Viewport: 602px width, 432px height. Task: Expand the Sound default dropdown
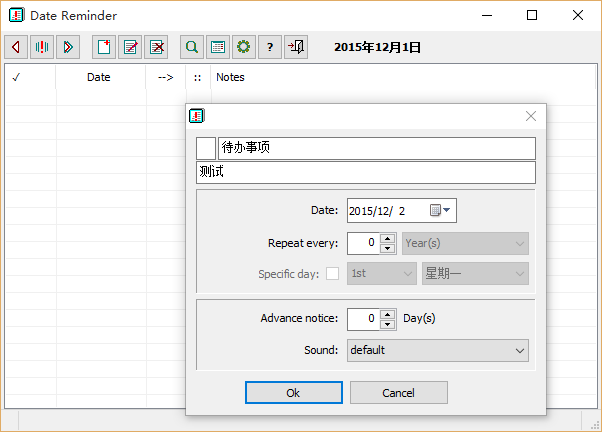tap(438, 350)
